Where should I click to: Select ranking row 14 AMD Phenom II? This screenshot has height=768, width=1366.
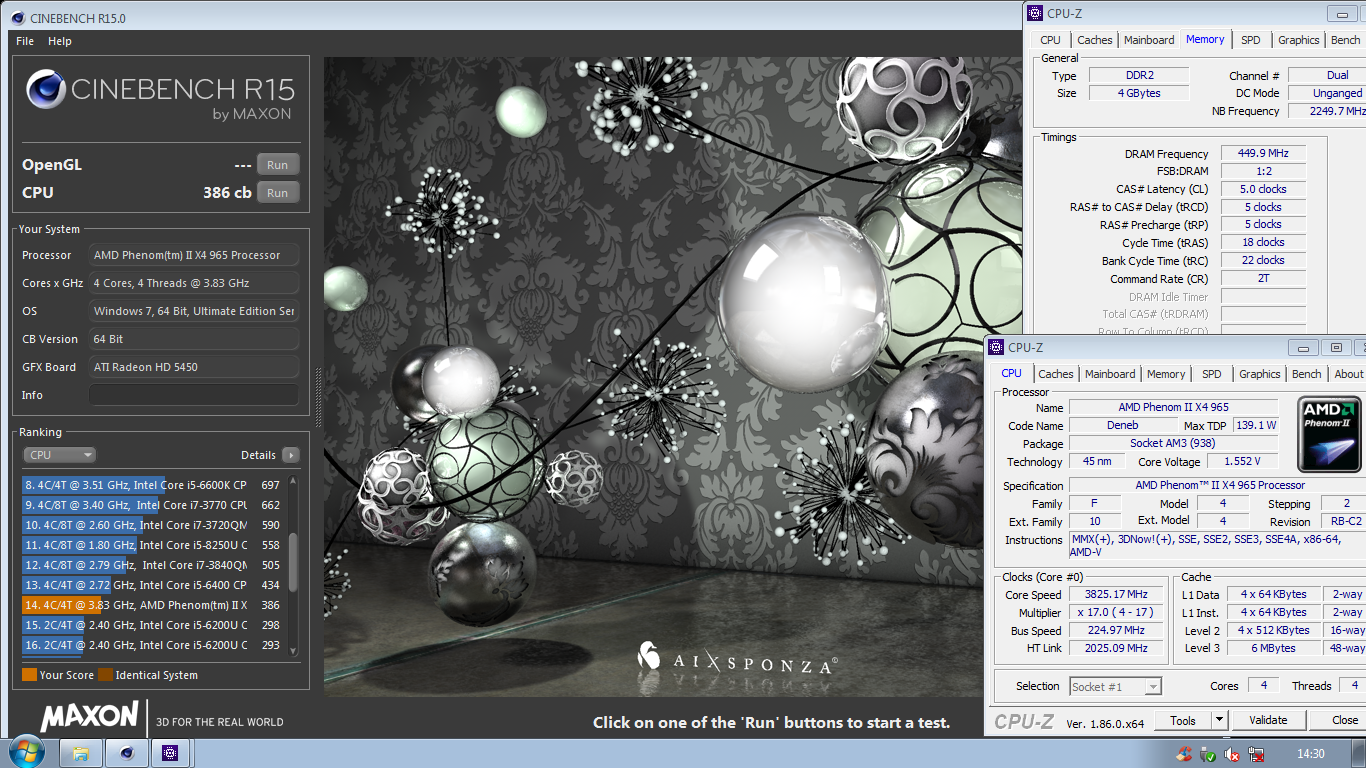click(152, 605)
